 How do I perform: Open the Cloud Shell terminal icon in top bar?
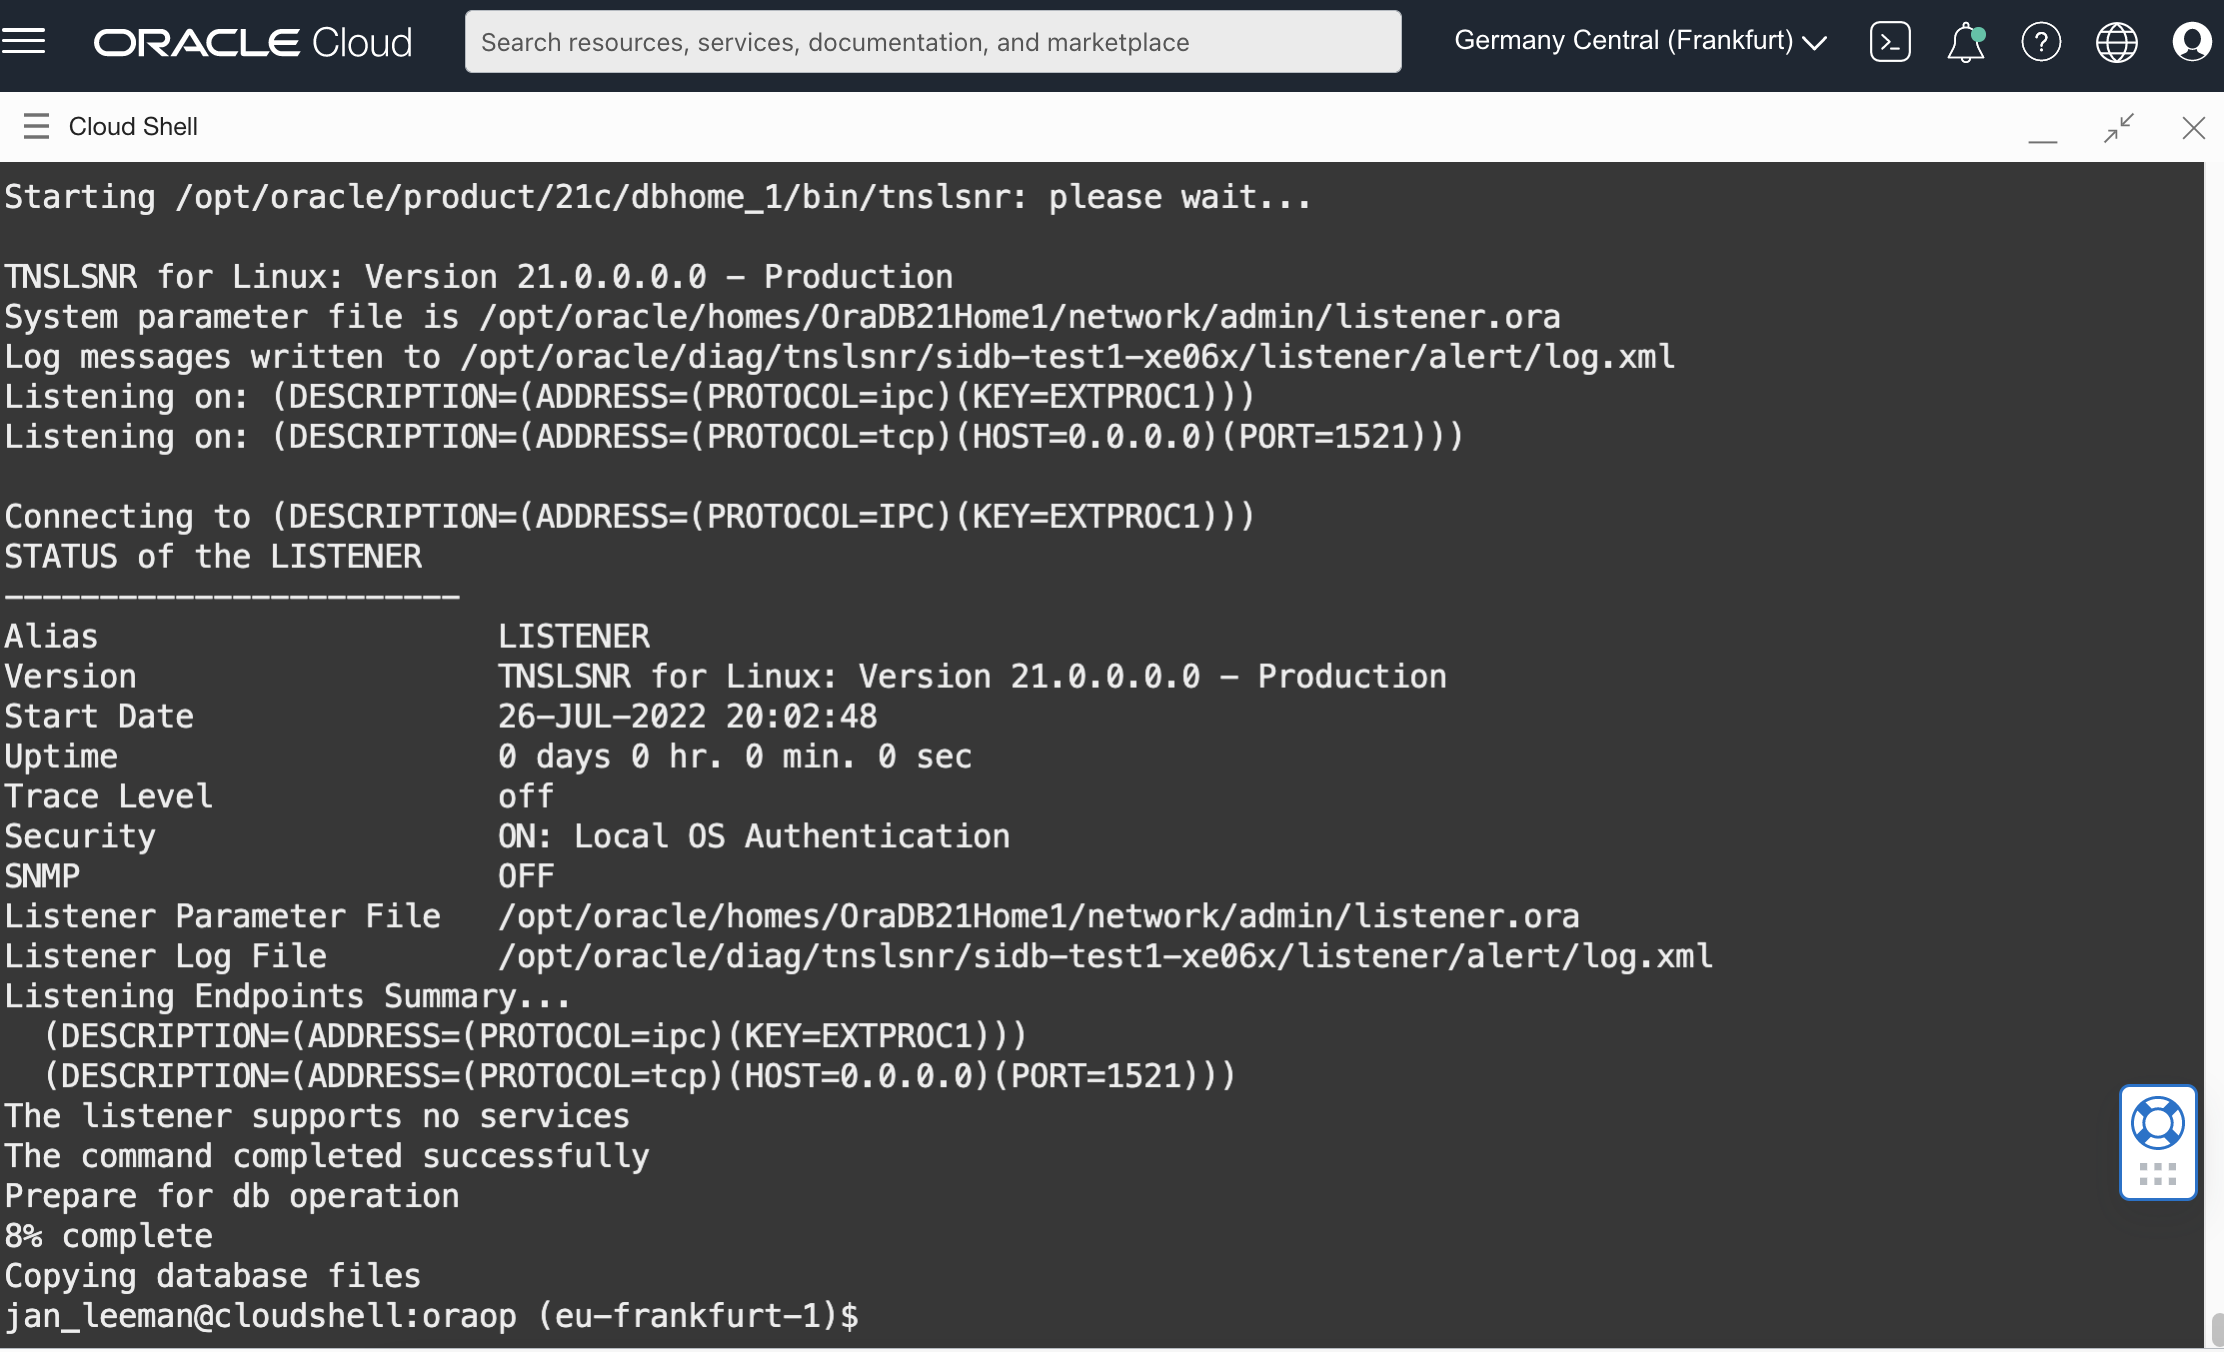pos(1888,41)
